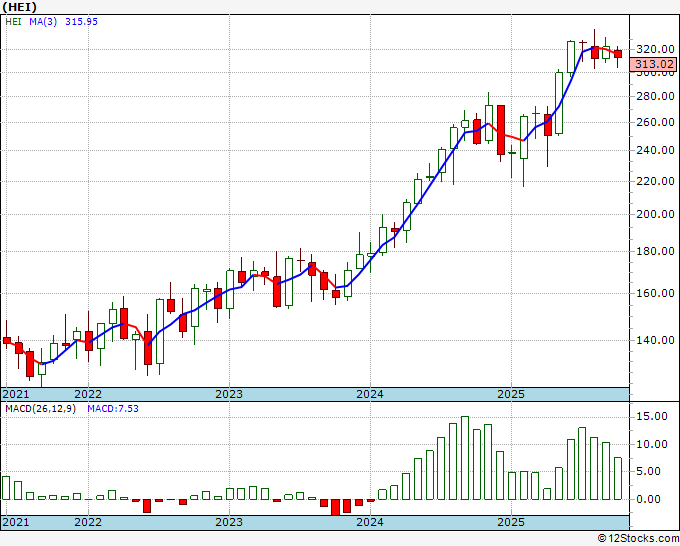Click the 180.00 price axis label
Viewport: 680px width, 546px height.
click(x=655, y=251)
